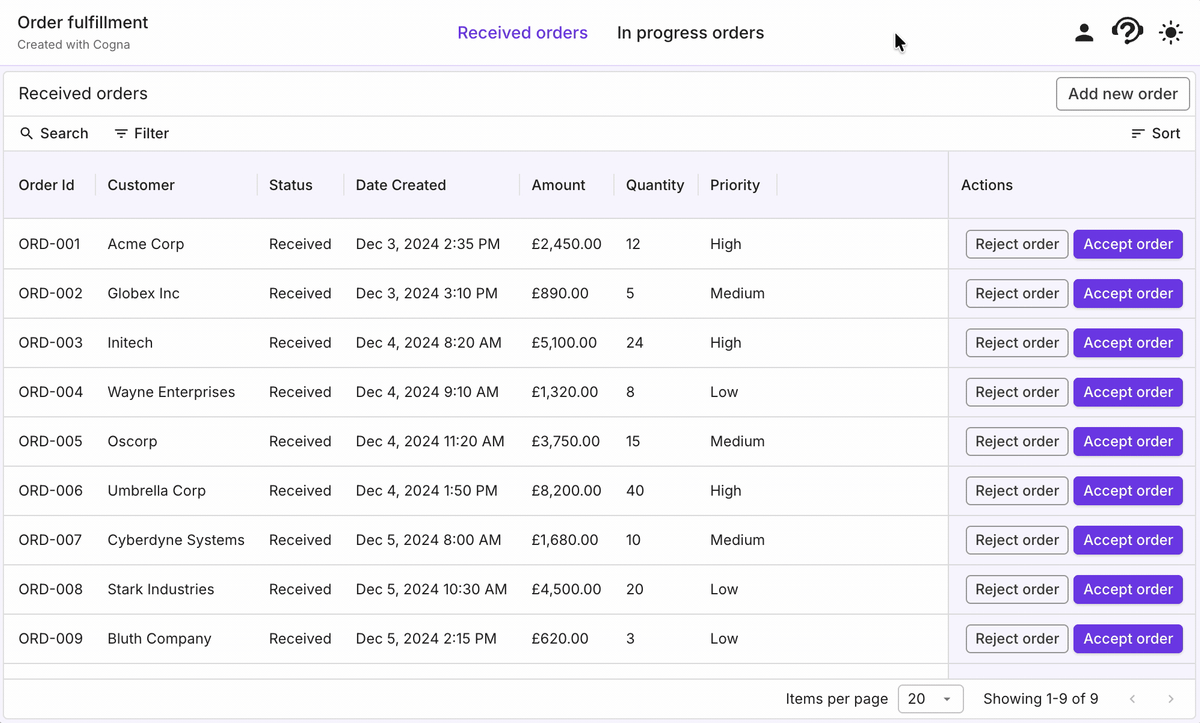The width and height of the screenshot is (1200, 723).
Task: Click date Dec 4, 2024 9:10 AM
Action: [427, 392]
